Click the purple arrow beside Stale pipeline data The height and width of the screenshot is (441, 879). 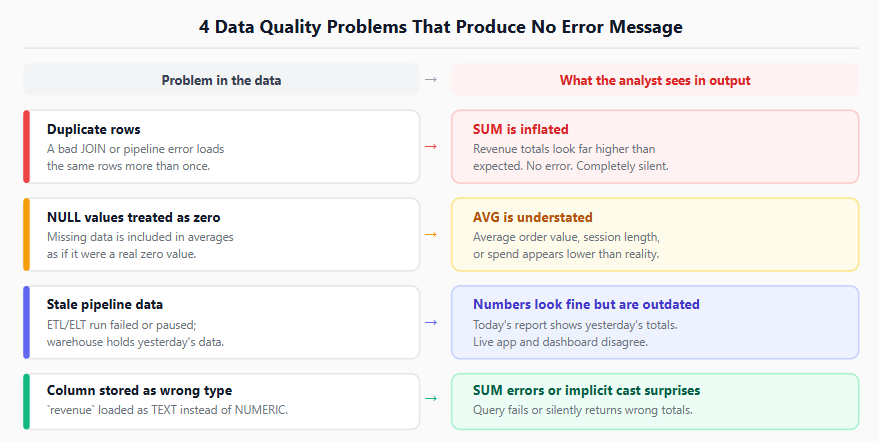pos(431,322)
